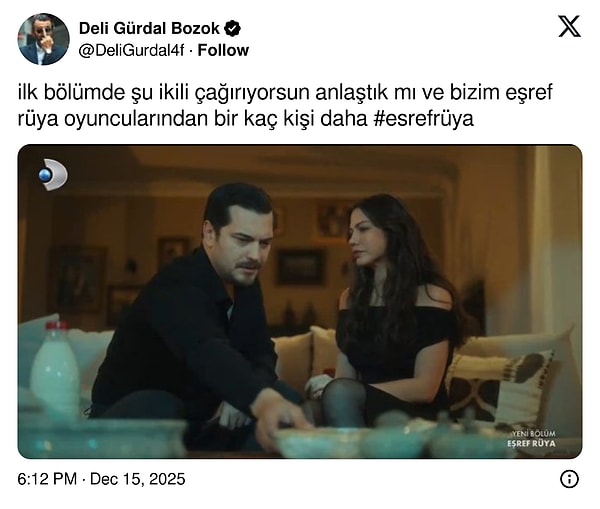Open the X logo link

[569, 26]
